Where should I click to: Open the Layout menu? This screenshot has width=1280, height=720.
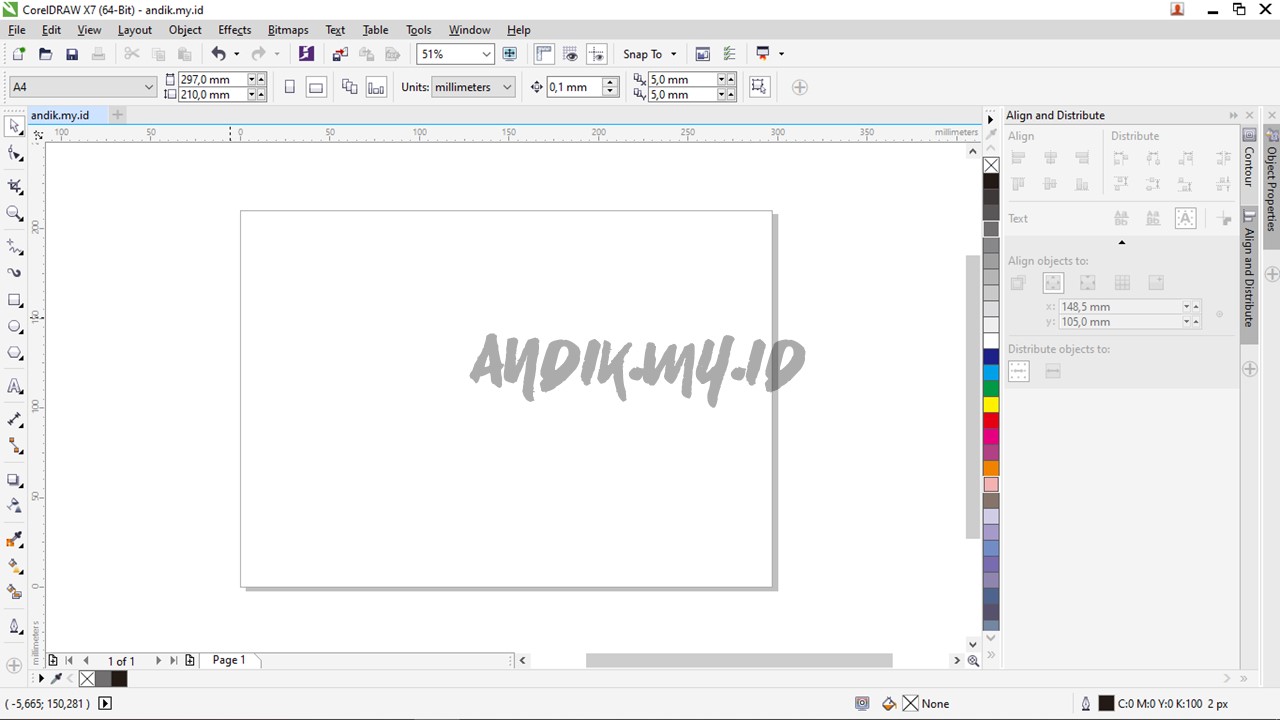click(135, 30)
